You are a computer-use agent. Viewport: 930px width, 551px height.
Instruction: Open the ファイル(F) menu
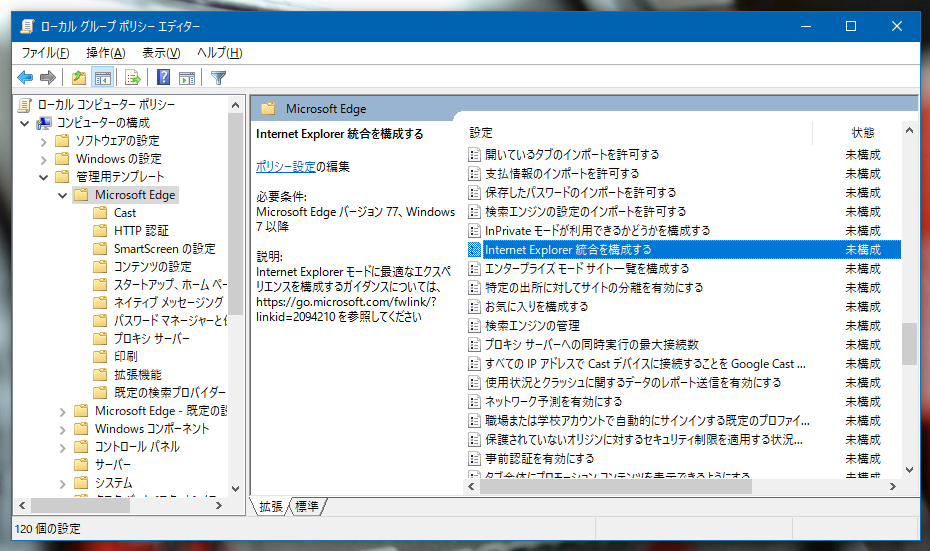(45, 53)
